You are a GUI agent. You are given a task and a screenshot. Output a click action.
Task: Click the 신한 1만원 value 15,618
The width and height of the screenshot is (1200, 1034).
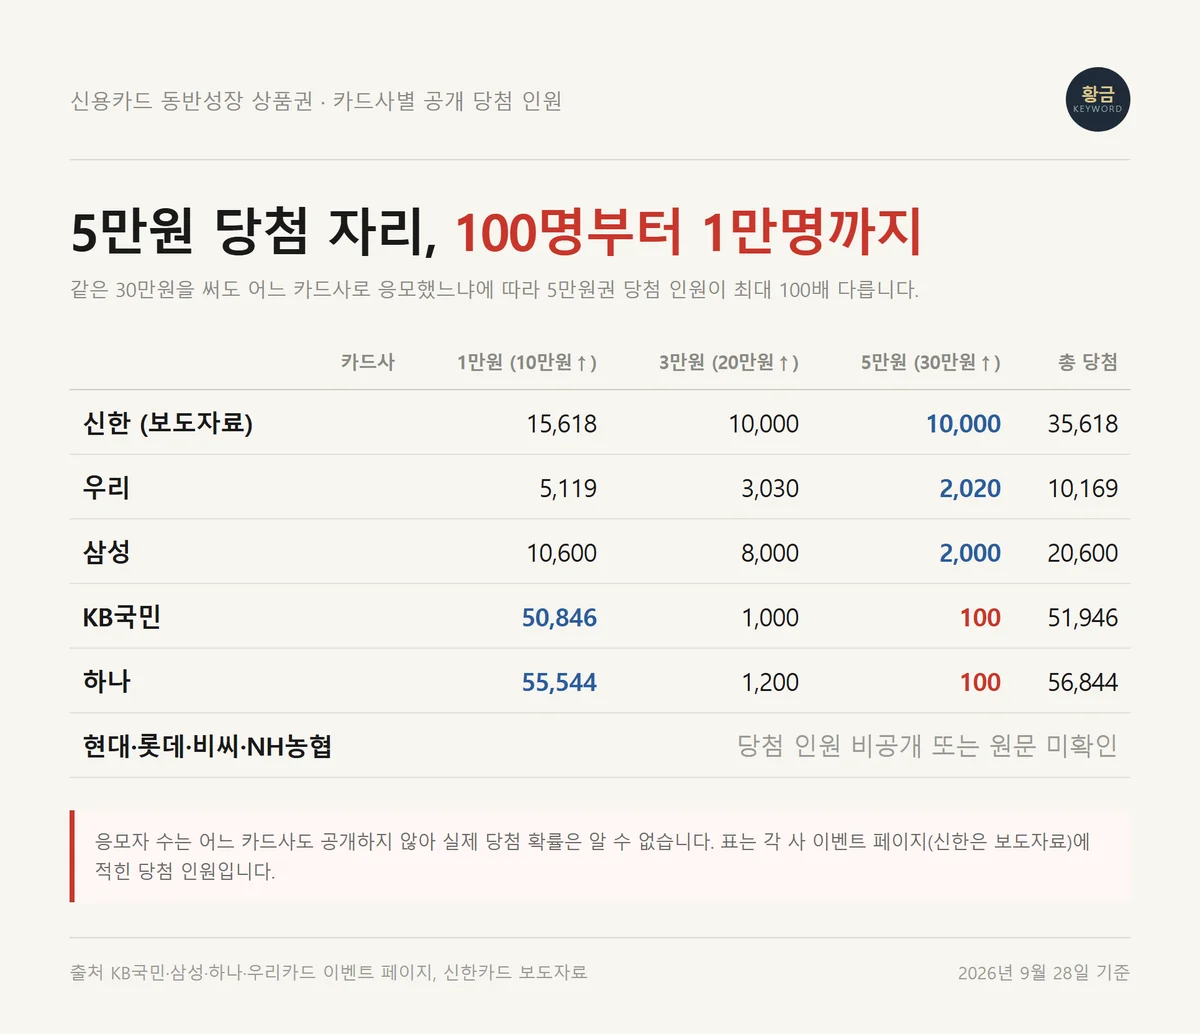562,424
